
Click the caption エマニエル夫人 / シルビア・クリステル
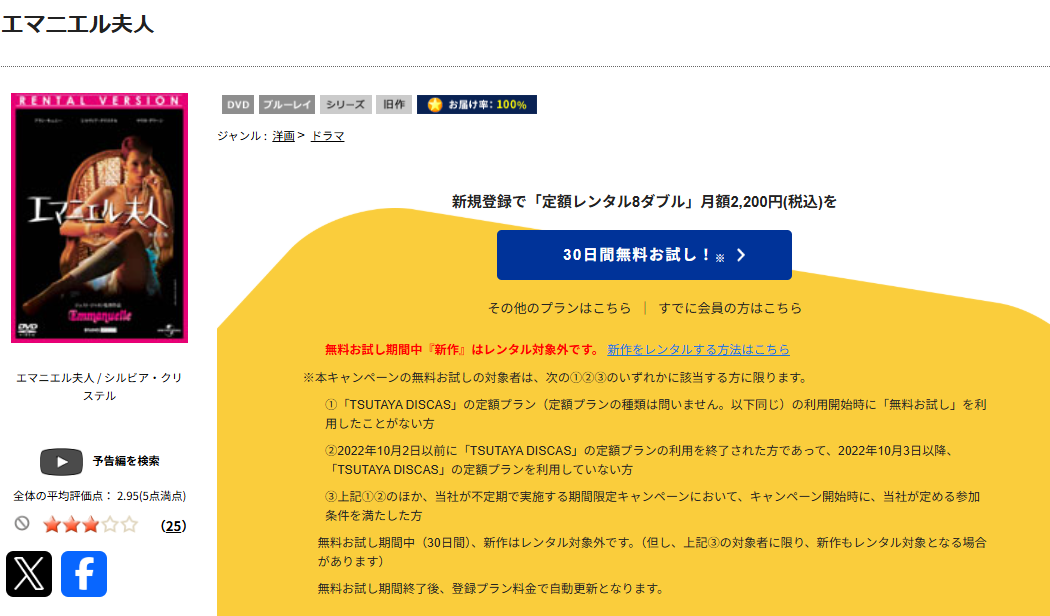pyautogui.click(x=99, y=386)
